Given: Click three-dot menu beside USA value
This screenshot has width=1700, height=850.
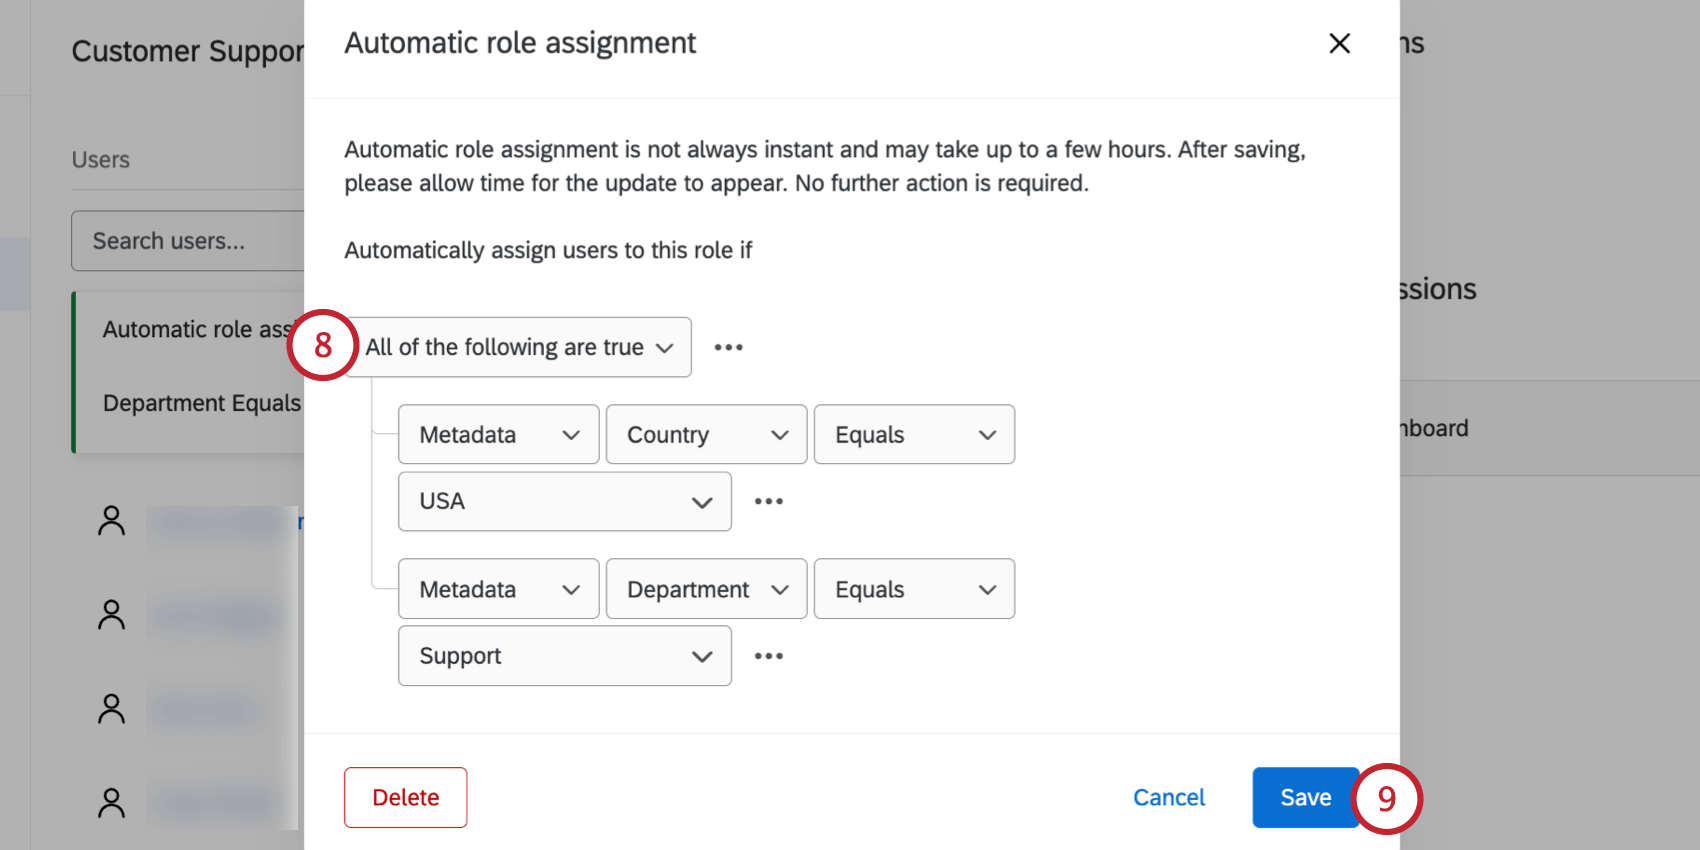Looking at the screenshot, I should pos(768,501).
